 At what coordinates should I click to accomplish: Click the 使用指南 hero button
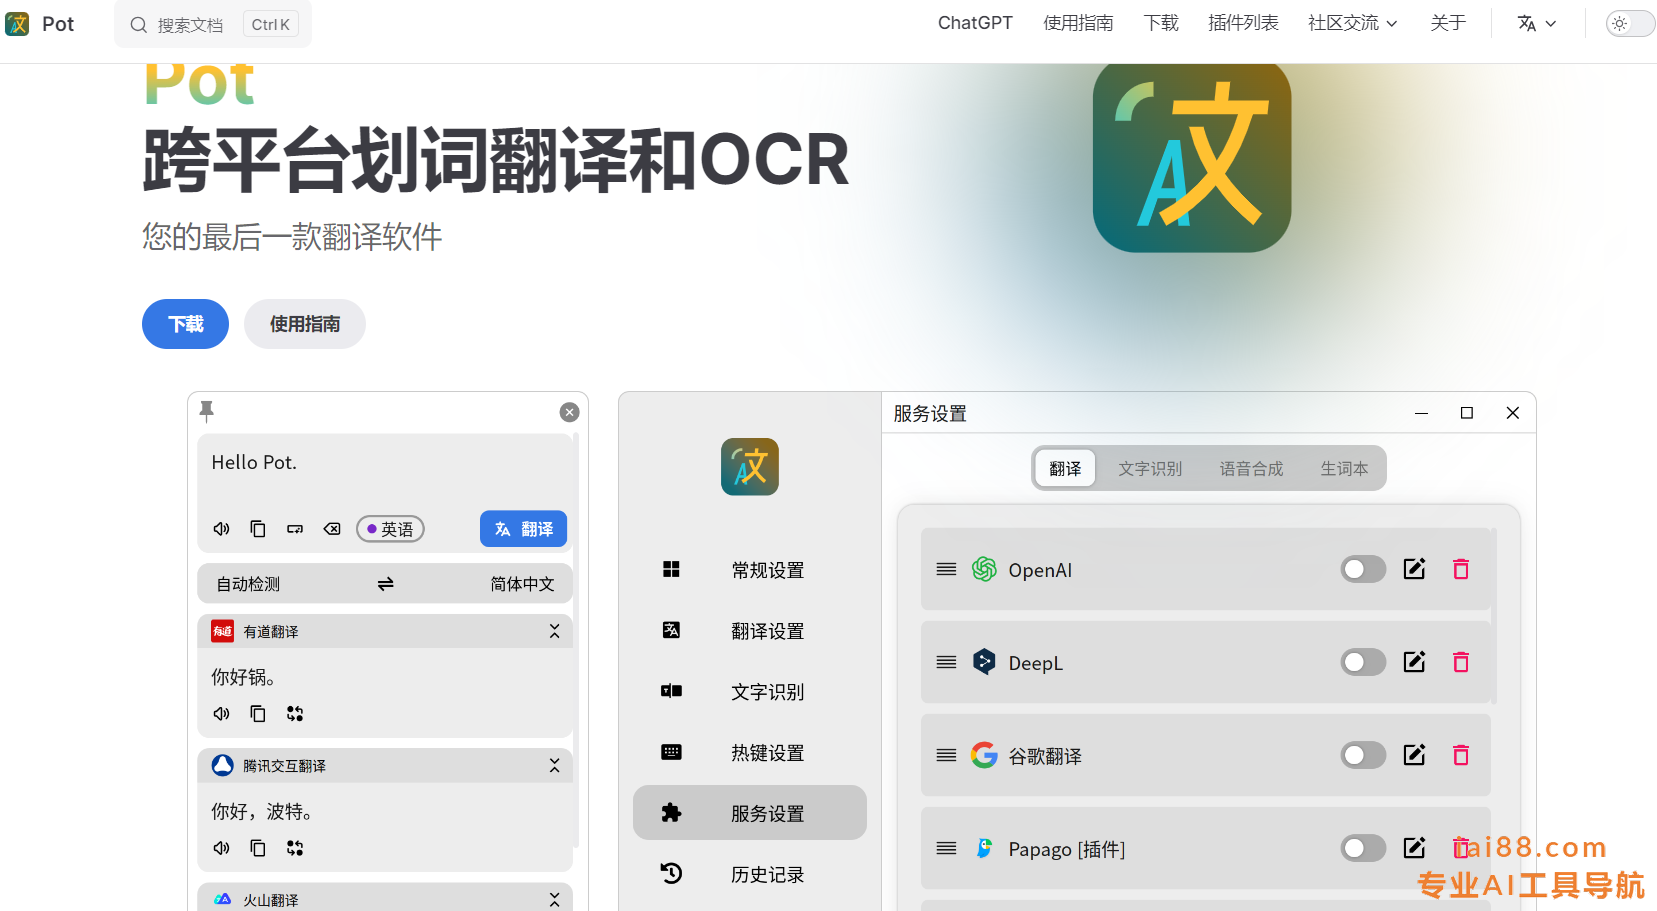(305, 324)
